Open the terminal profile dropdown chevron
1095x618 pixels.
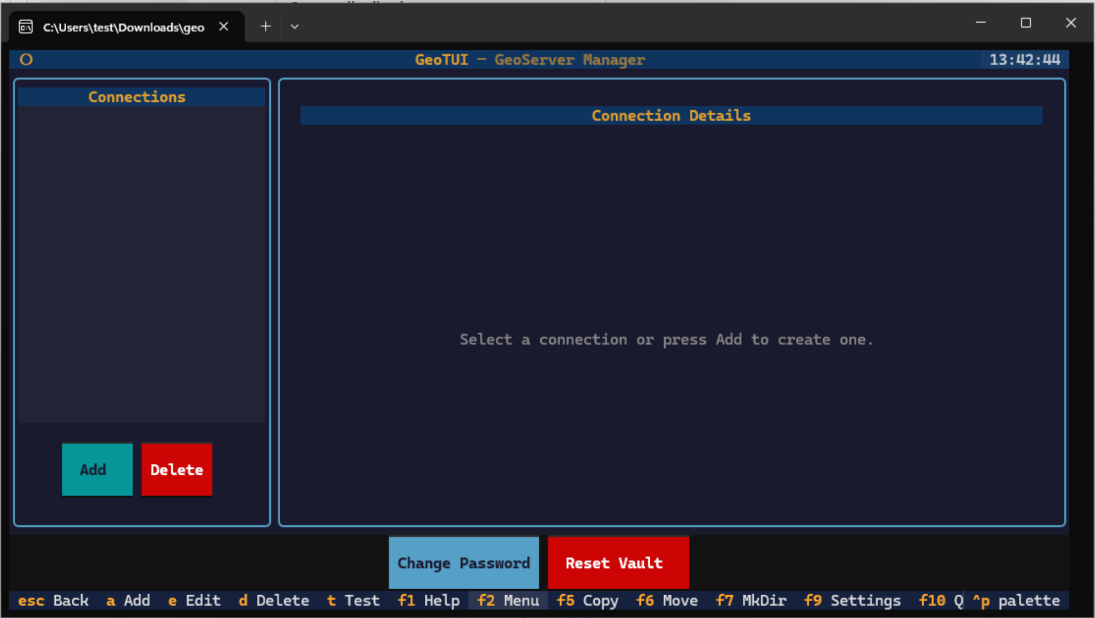pyautogui.click(x=295, y=27)
